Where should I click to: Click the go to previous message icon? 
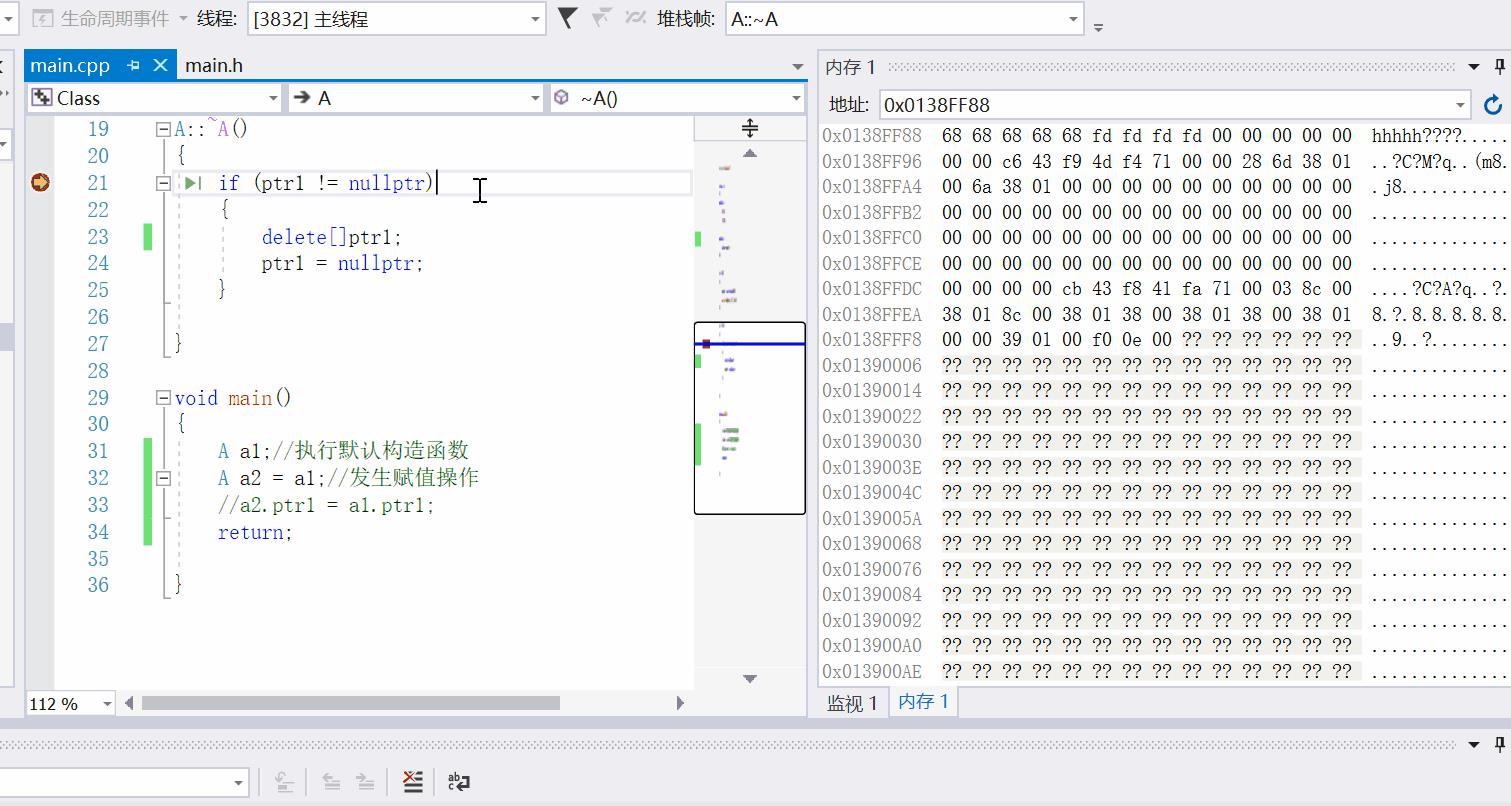click(331, 782)
